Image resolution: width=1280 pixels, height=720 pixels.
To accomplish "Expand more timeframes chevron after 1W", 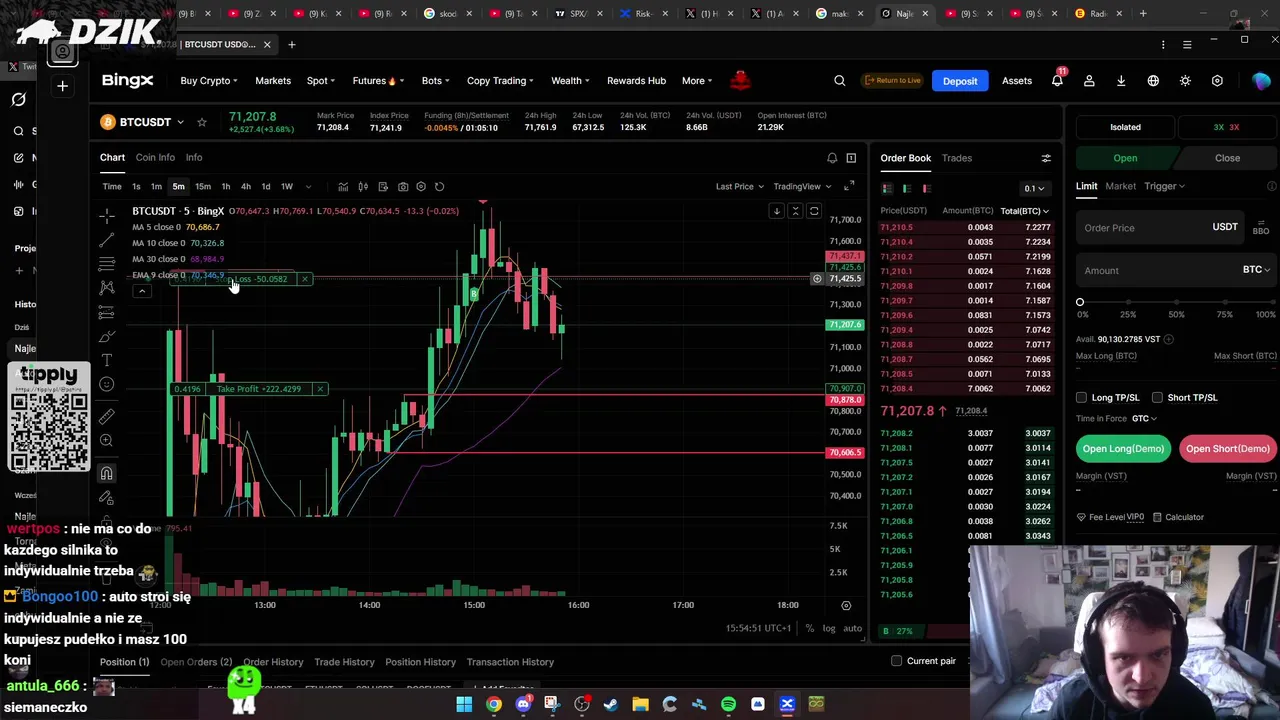I will (x=308, y=187).
